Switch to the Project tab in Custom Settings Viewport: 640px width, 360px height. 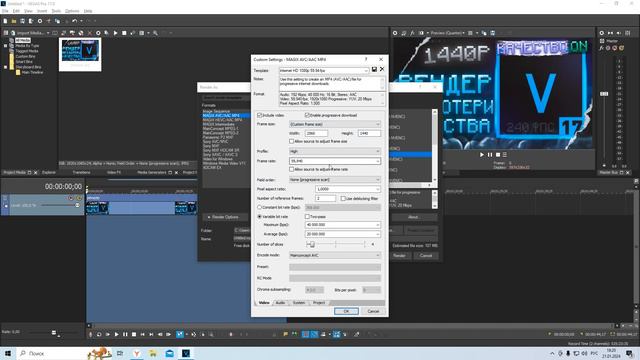tap(319, 303)
